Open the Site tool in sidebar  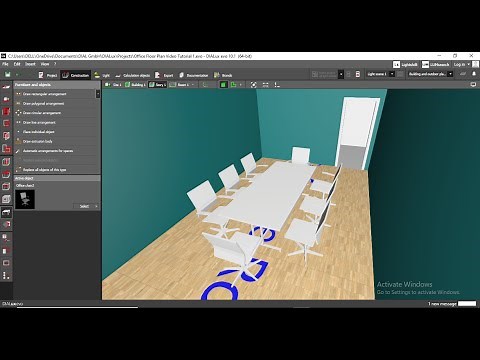(x=6, y=87)
